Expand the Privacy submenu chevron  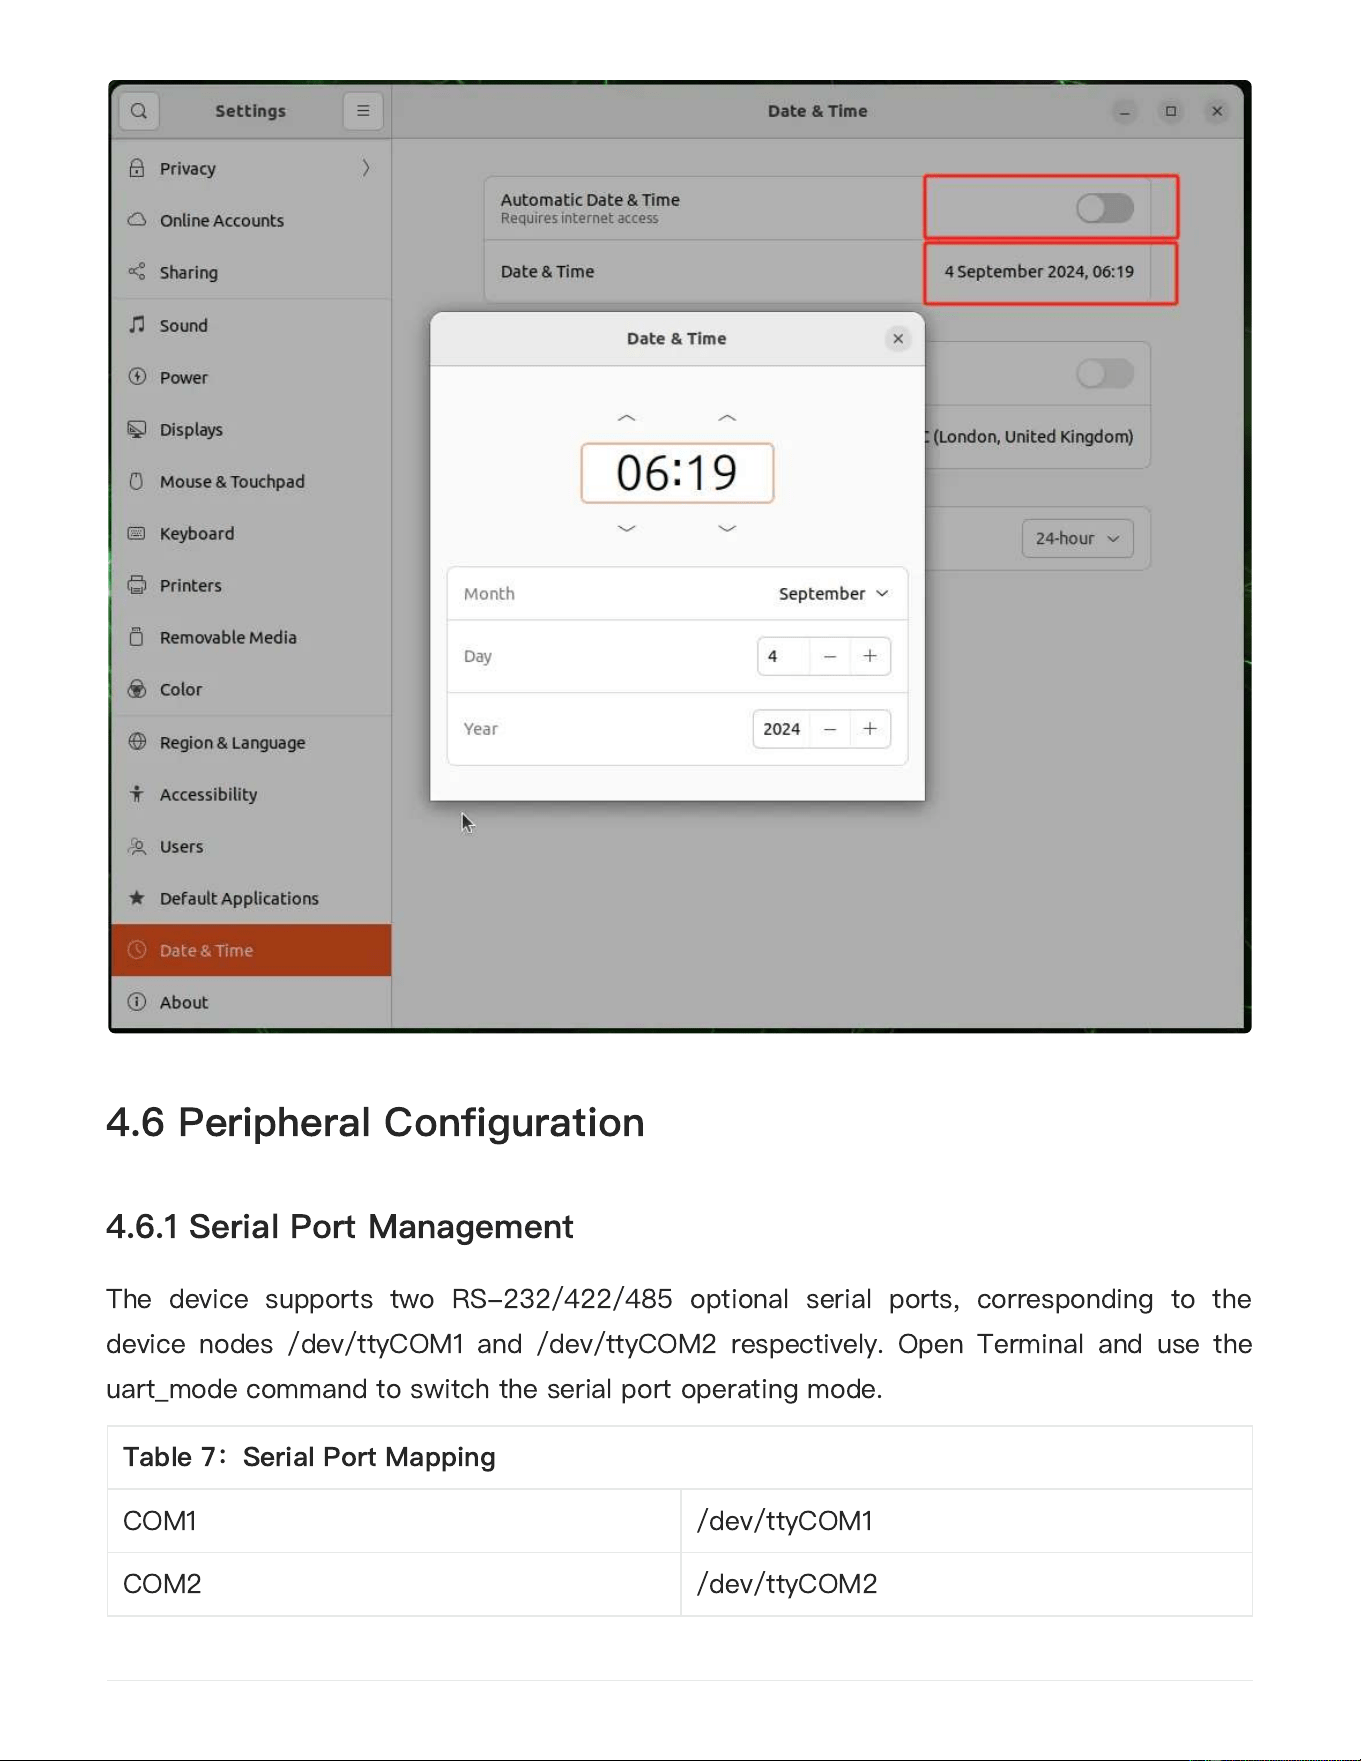(366, 168)
